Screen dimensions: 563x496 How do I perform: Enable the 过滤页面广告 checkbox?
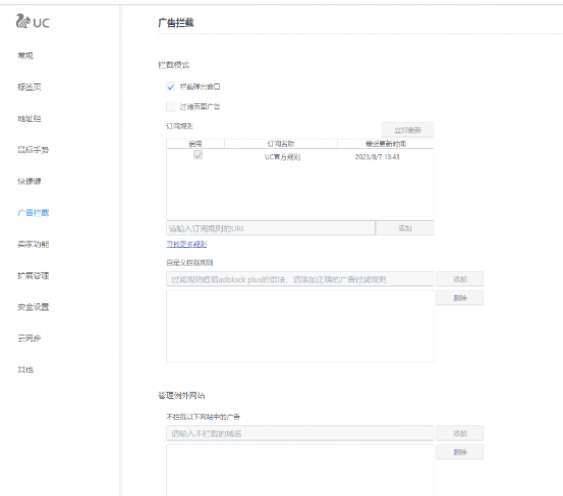tap(171, 107)
